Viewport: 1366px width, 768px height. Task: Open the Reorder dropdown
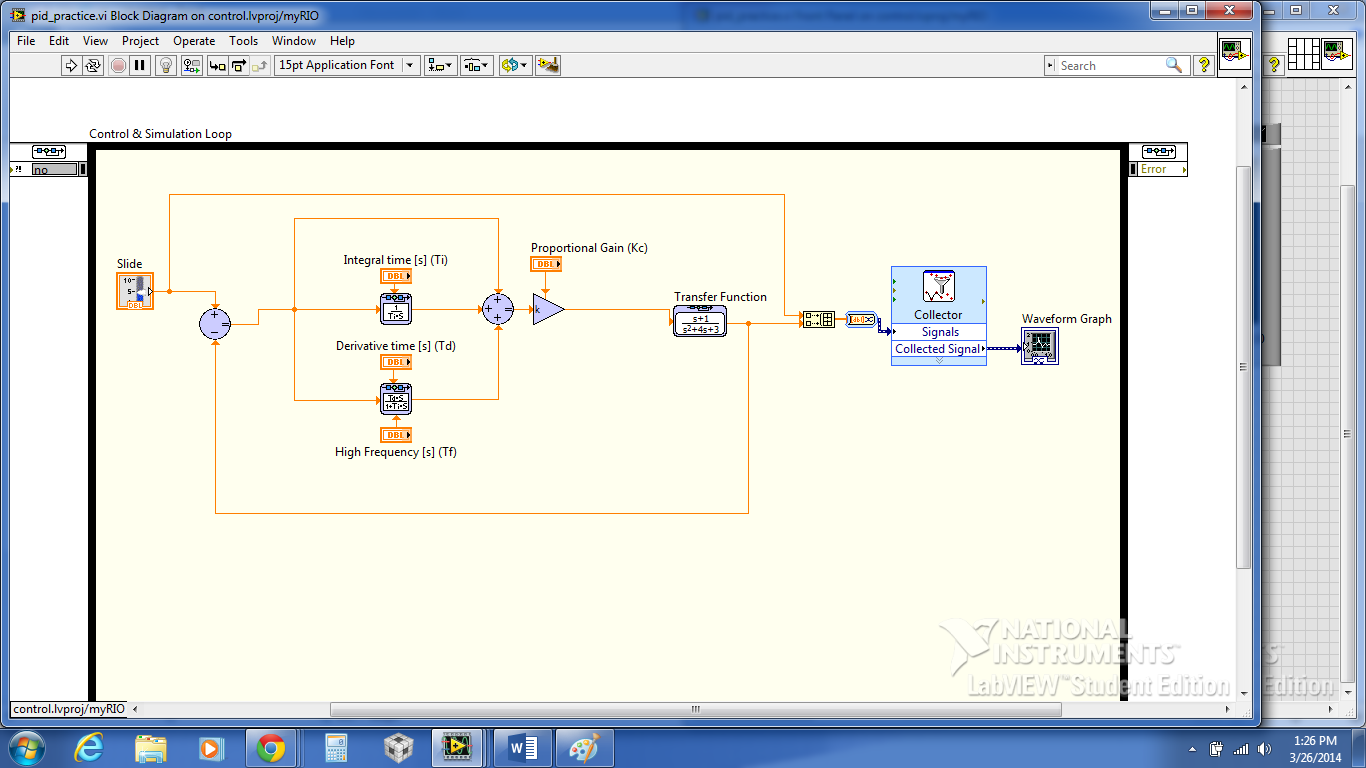click(515, 65)
